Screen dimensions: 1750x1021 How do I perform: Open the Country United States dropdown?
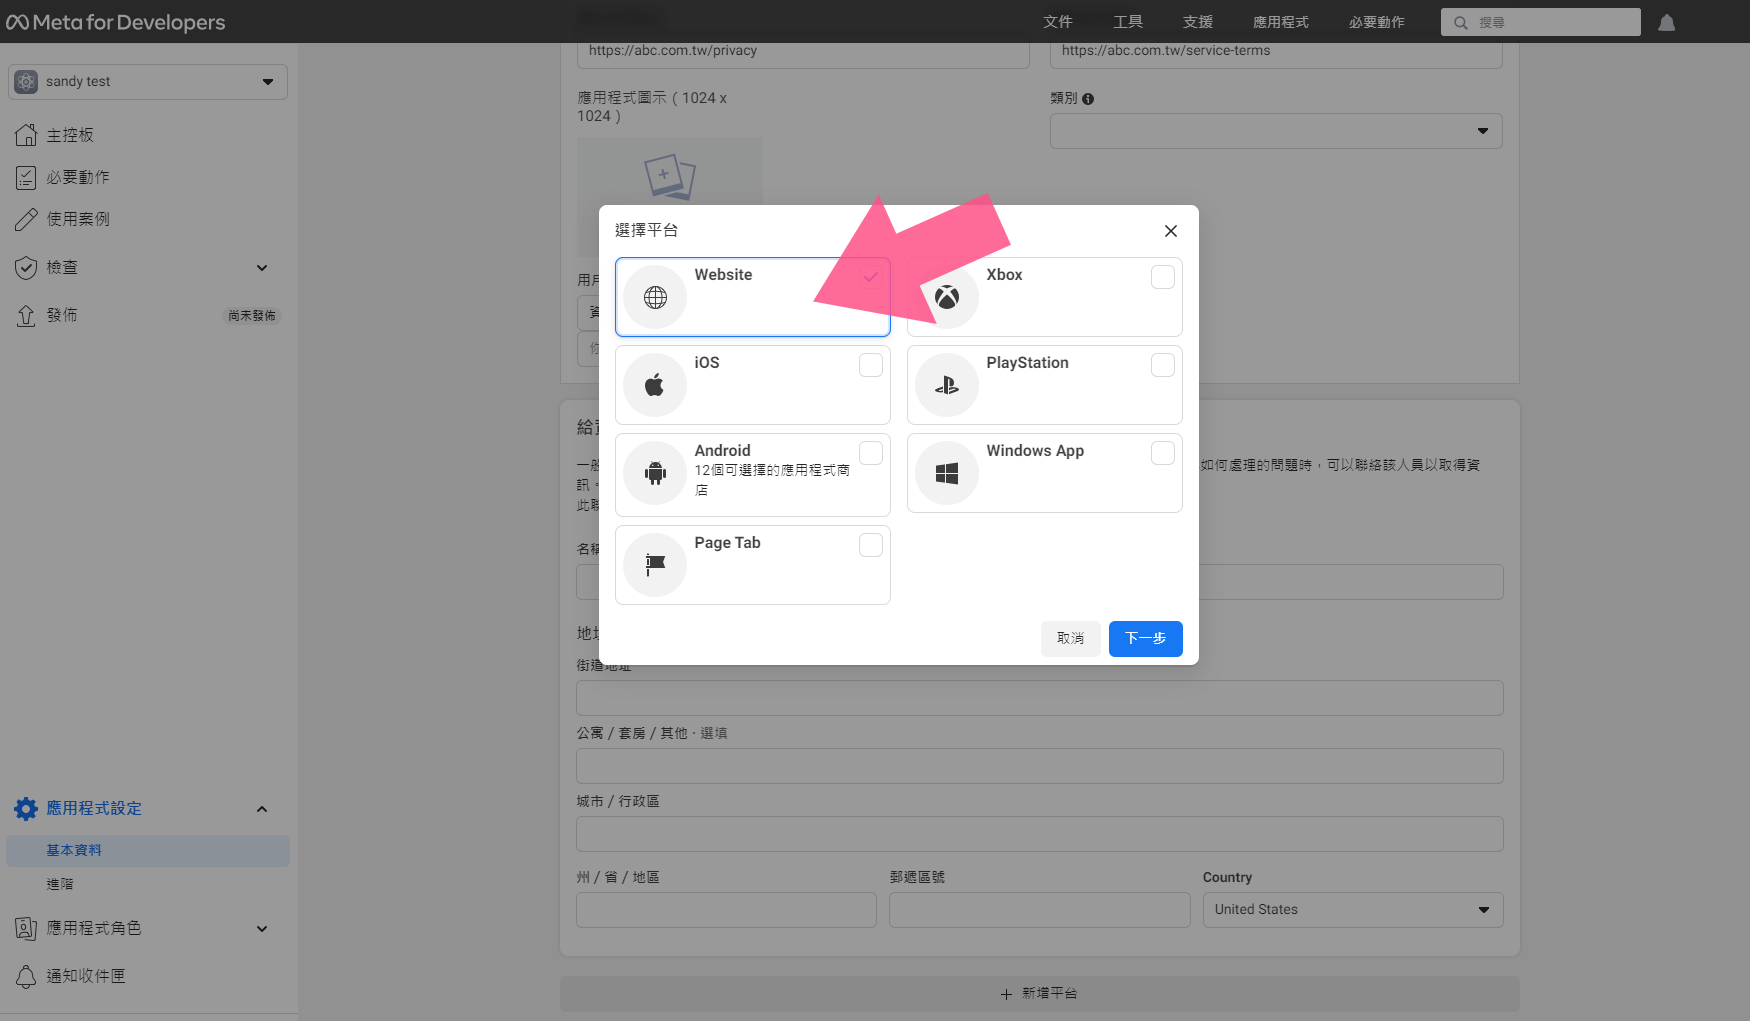pyautogui.click(x=1353, y=910)
